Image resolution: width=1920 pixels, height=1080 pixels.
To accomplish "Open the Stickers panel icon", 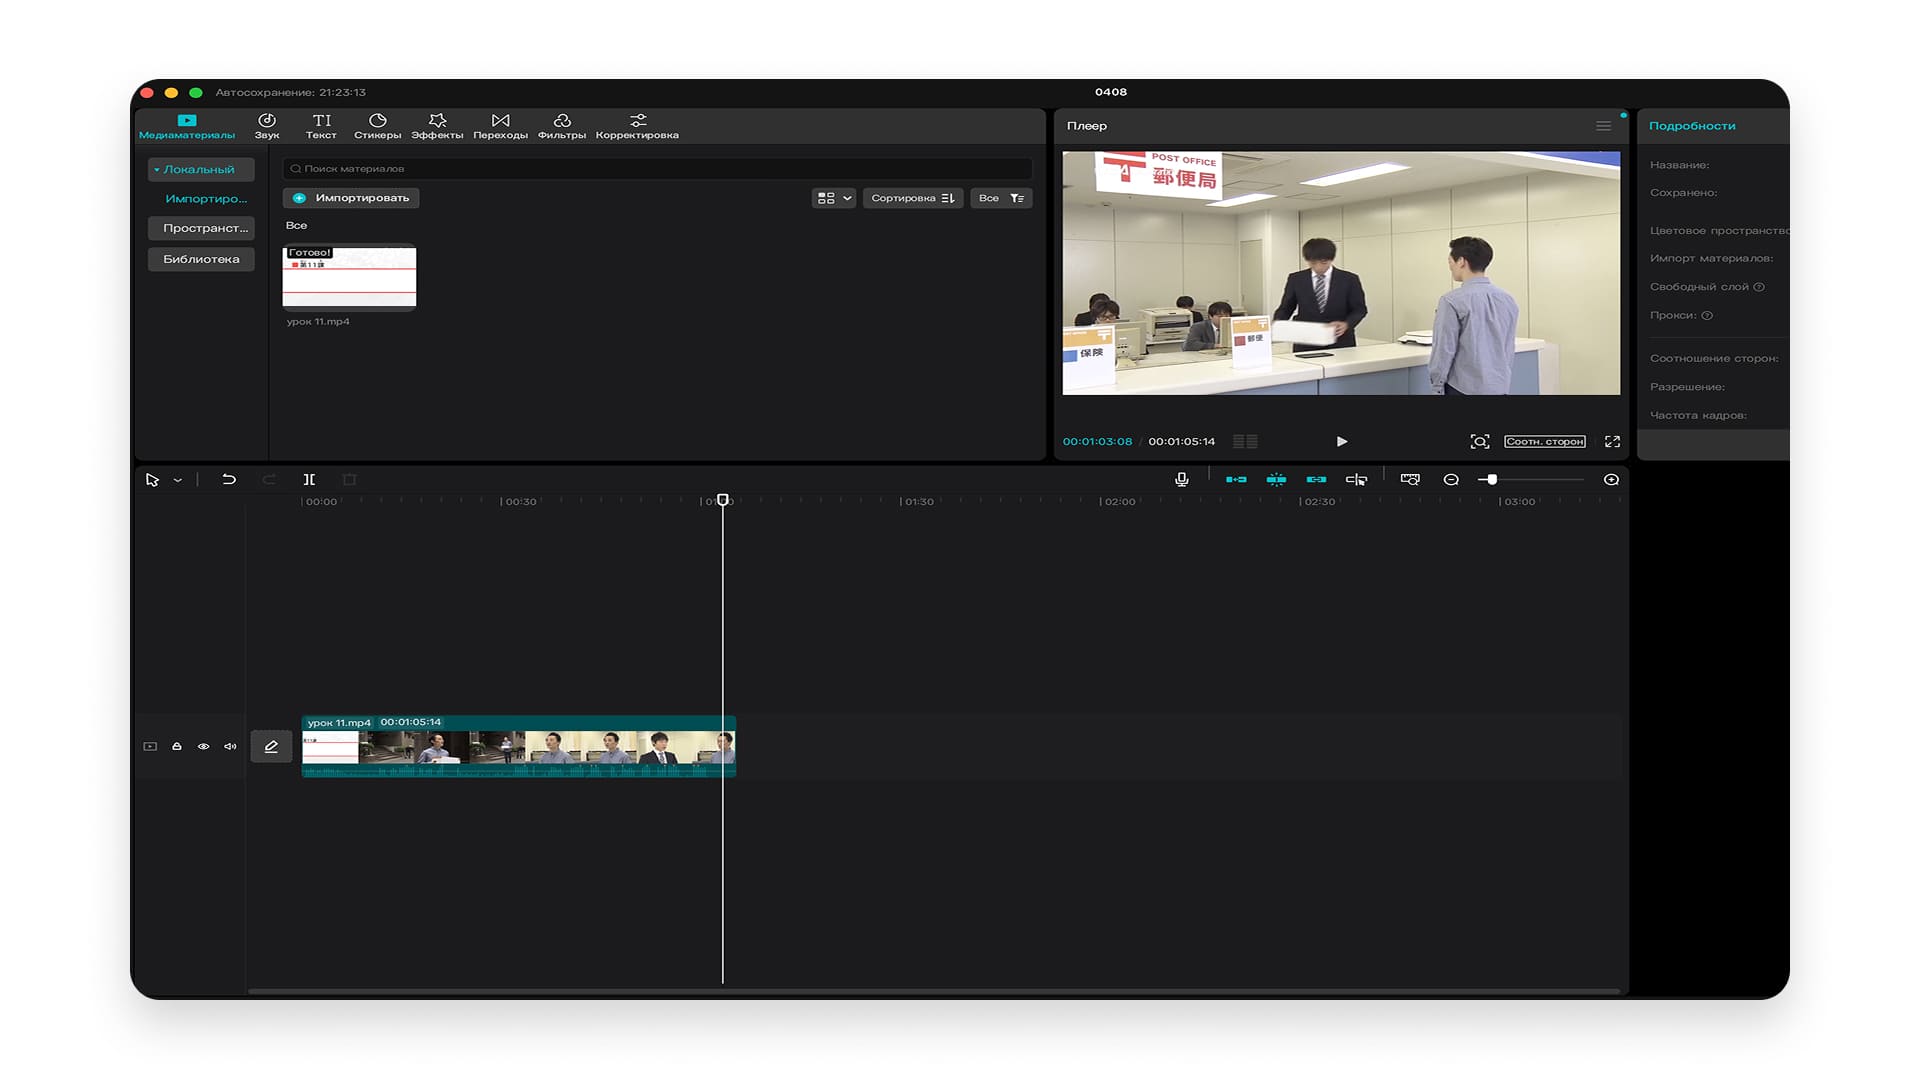I will 377,126.
